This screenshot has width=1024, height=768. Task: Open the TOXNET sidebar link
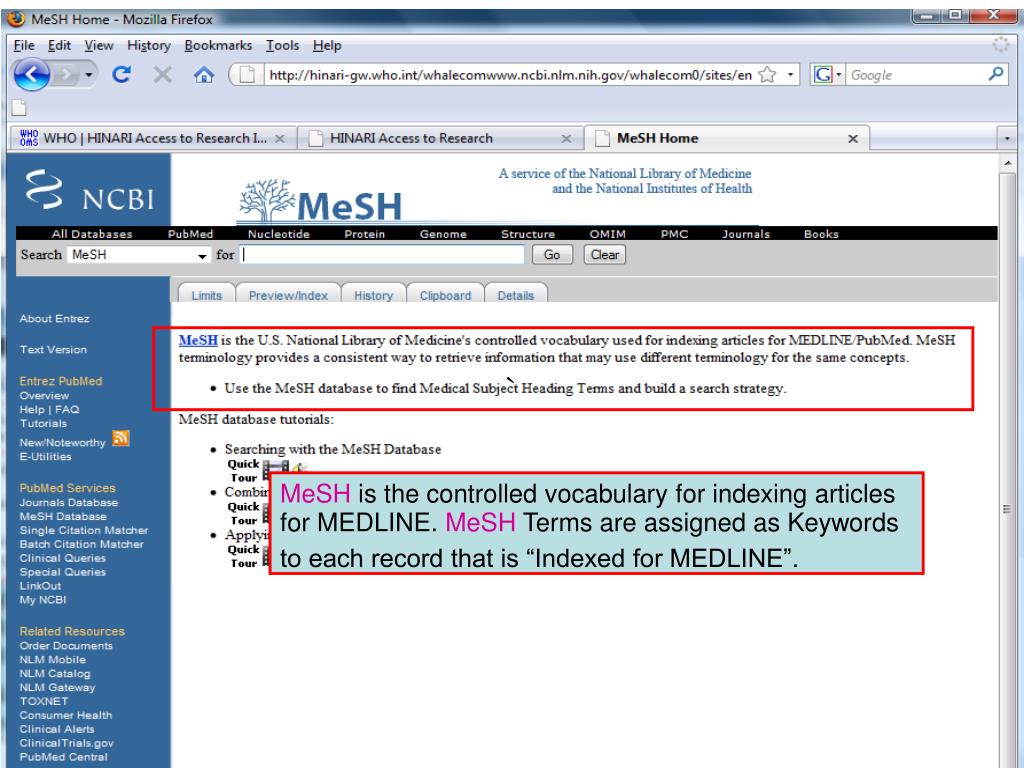coord(43,701)
